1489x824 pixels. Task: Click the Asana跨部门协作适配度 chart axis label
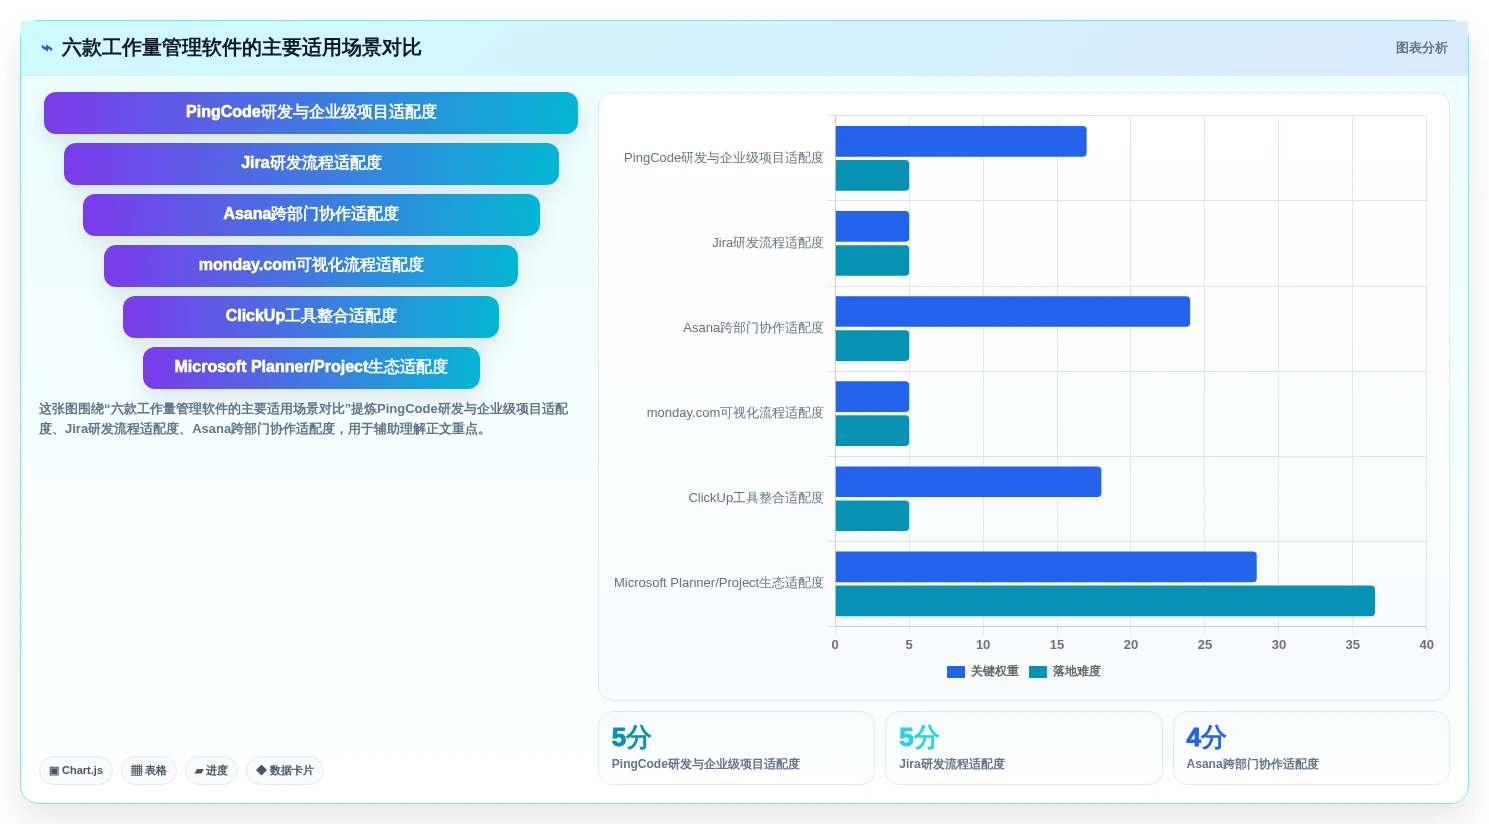point(754,328)
